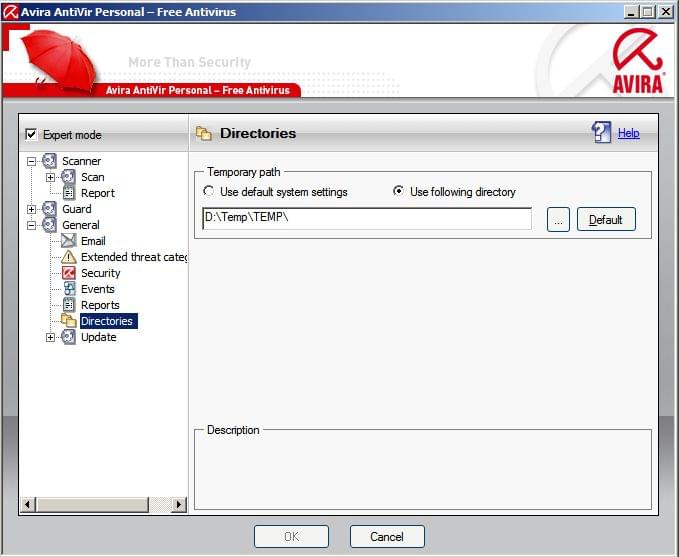Screen dimensions: 679x557
Task: Expand the Update tree node
Action: 50,337
